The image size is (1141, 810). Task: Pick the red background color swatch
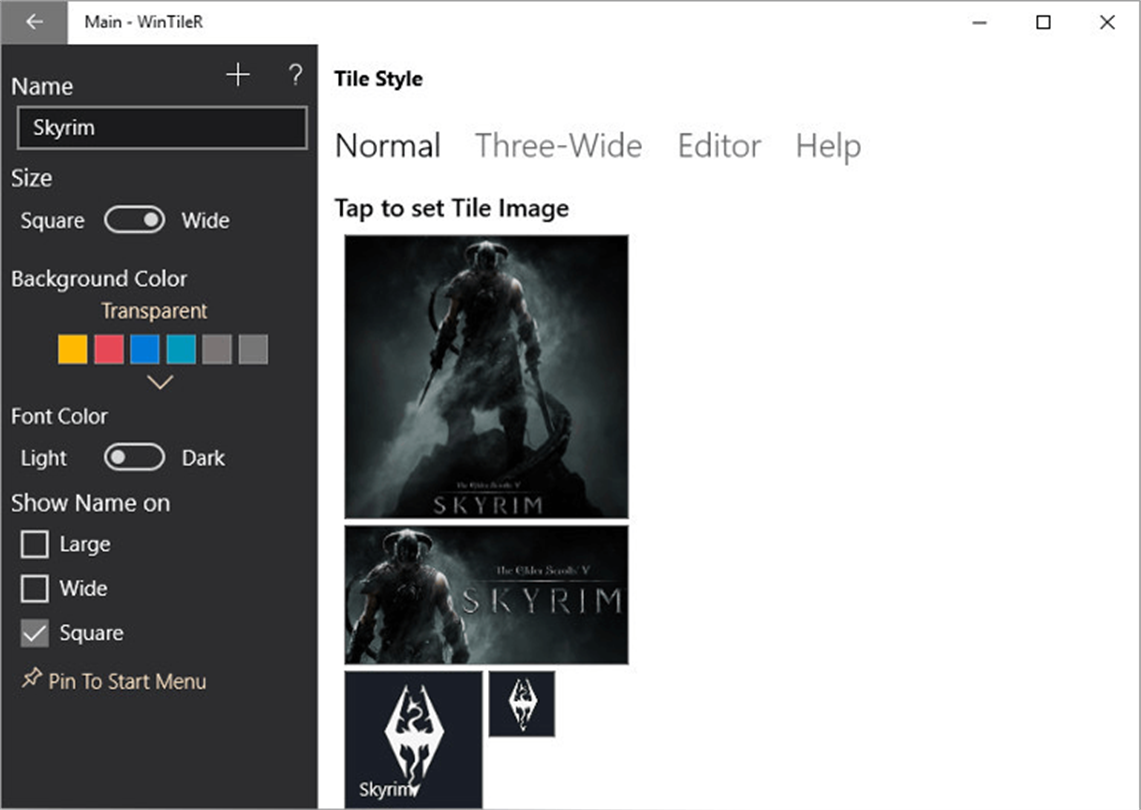click(109, 349)
